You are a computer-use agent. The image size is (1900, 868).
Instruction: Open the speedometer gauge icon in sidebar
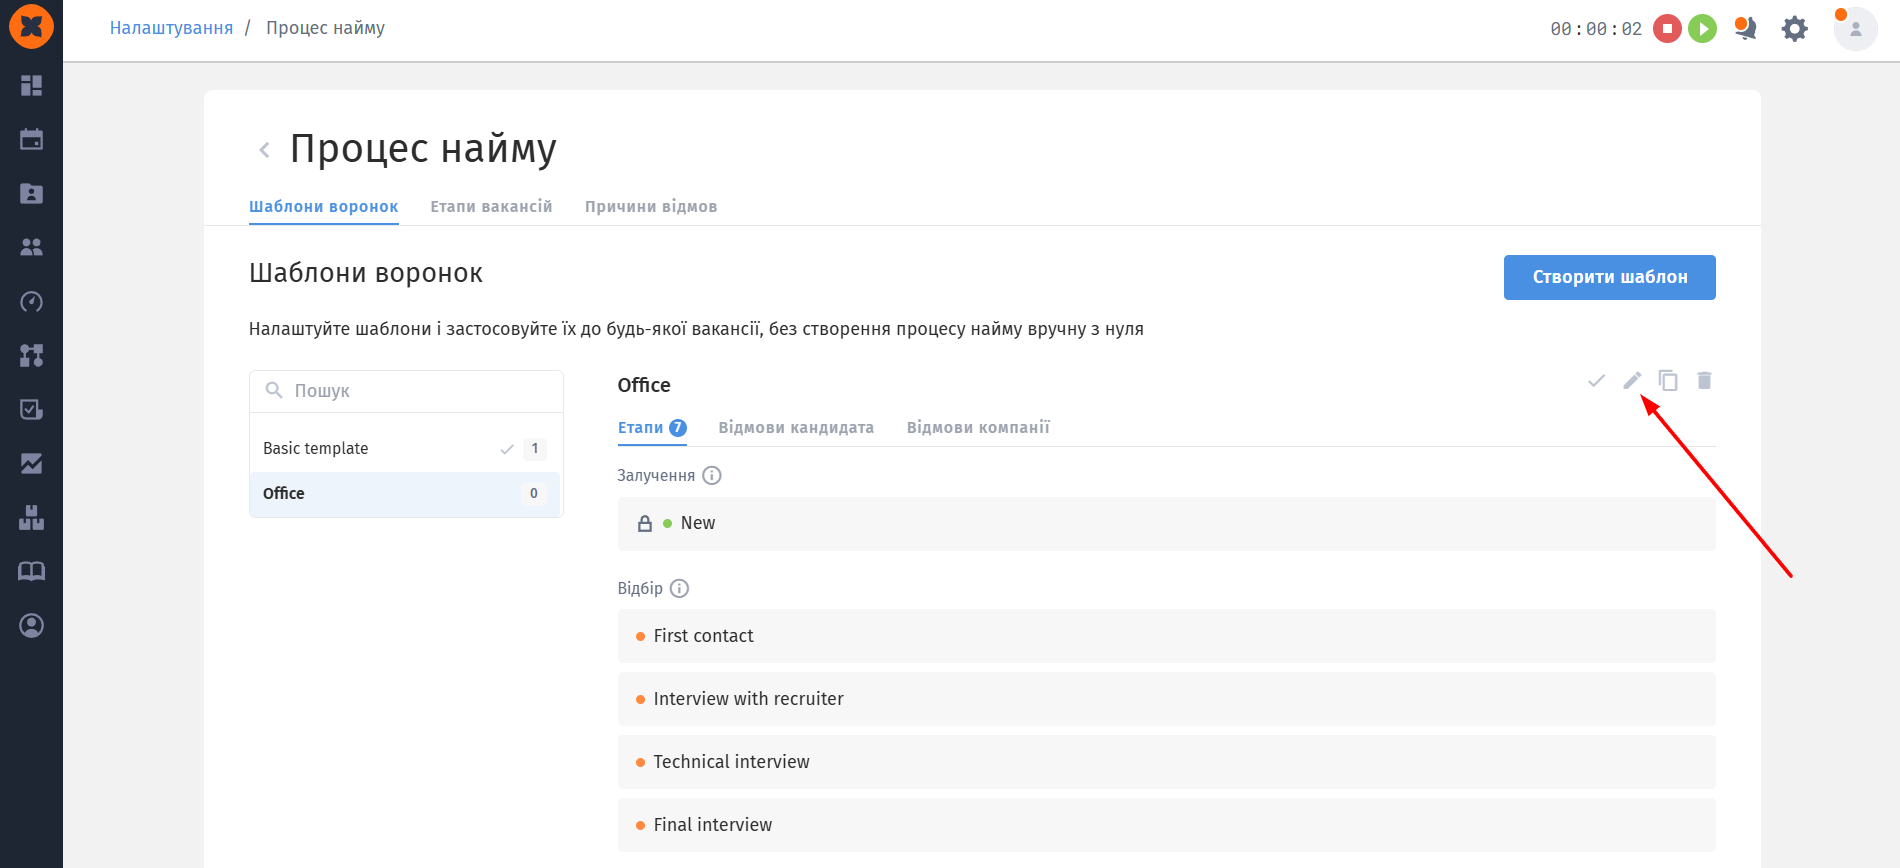31,301
